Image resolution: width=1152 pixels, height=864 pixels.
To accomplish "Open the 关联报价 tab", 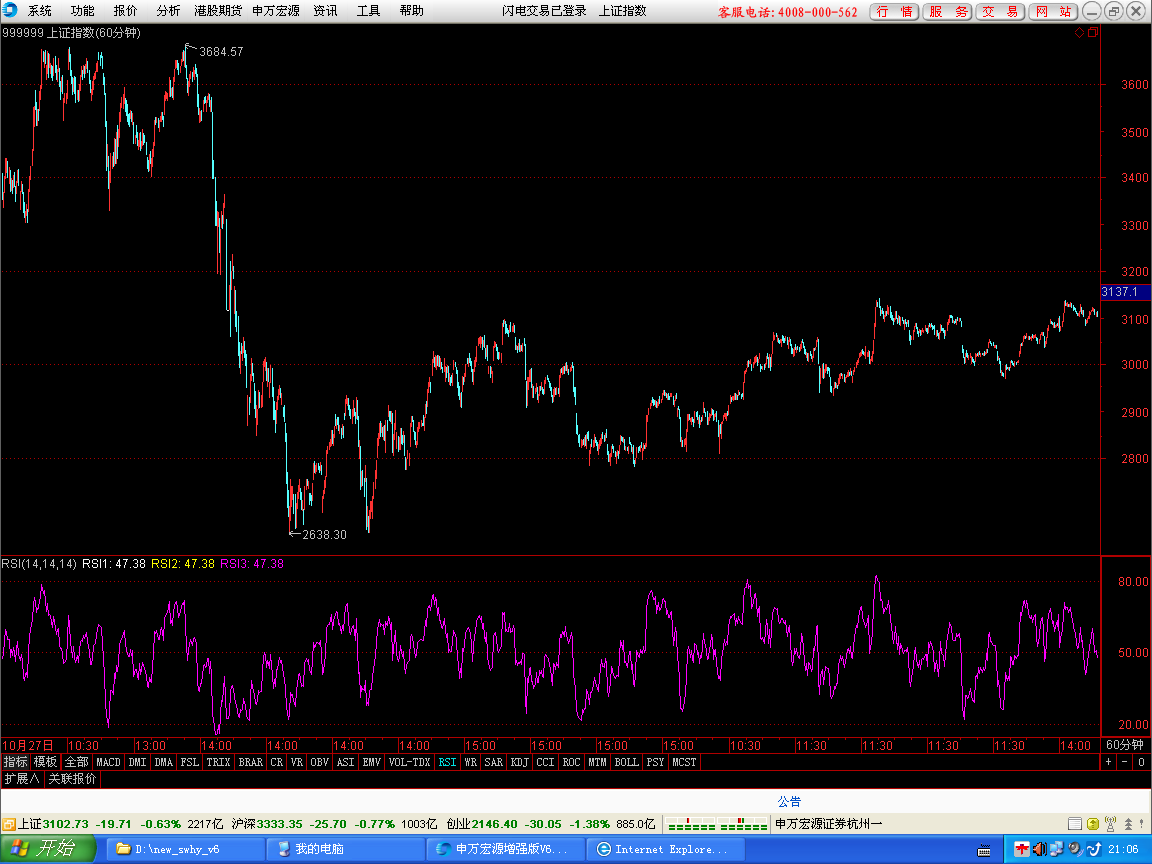I will pos(72,779).
